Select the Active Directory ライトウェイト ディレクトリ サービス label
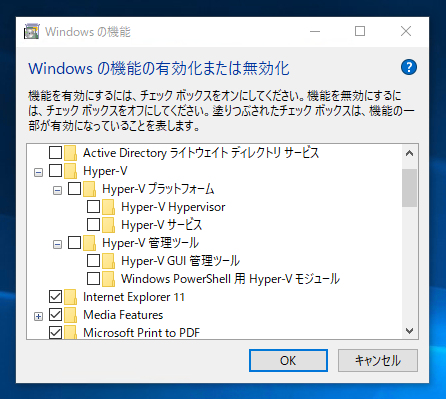Screen dimensions: 446x399 (x=201, y=153)
